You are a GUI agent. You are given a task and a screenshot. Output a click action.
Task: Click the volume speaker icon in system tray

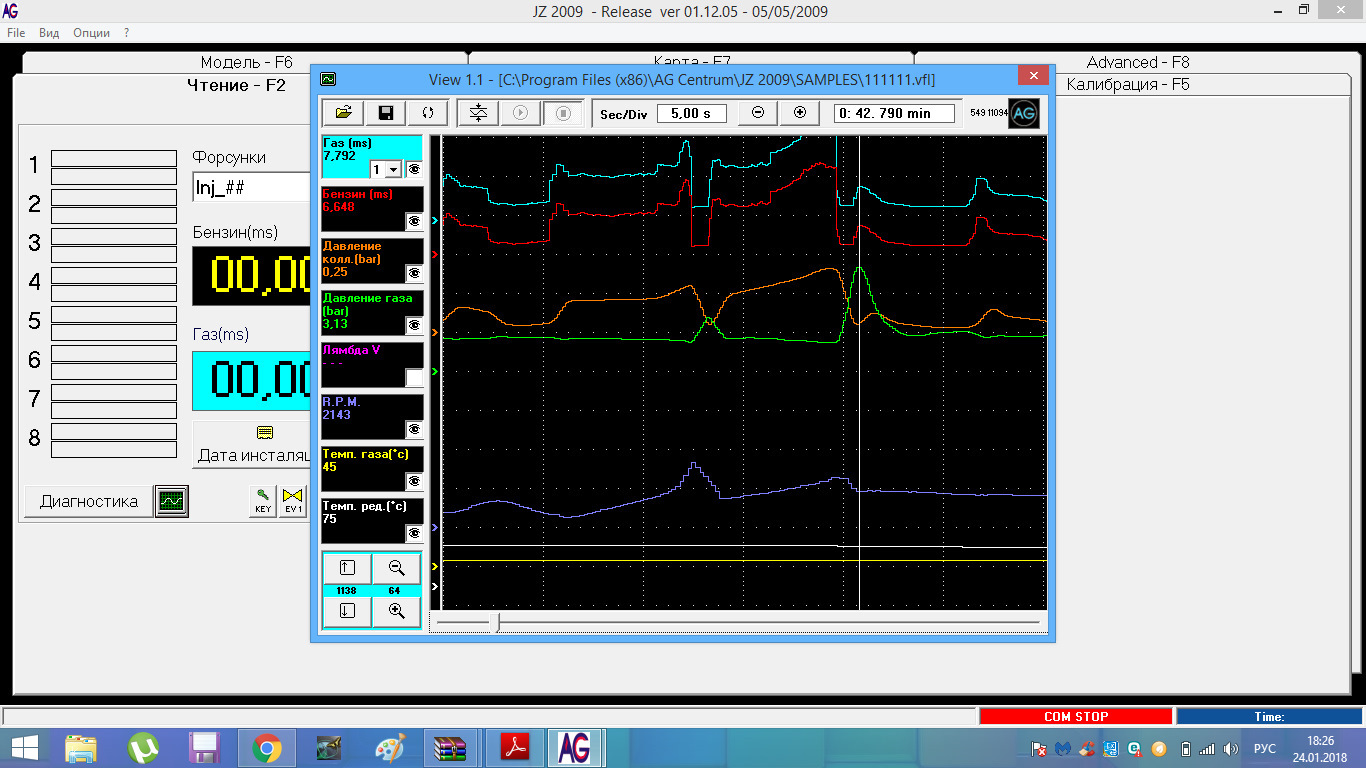[x=1232, y=748]
